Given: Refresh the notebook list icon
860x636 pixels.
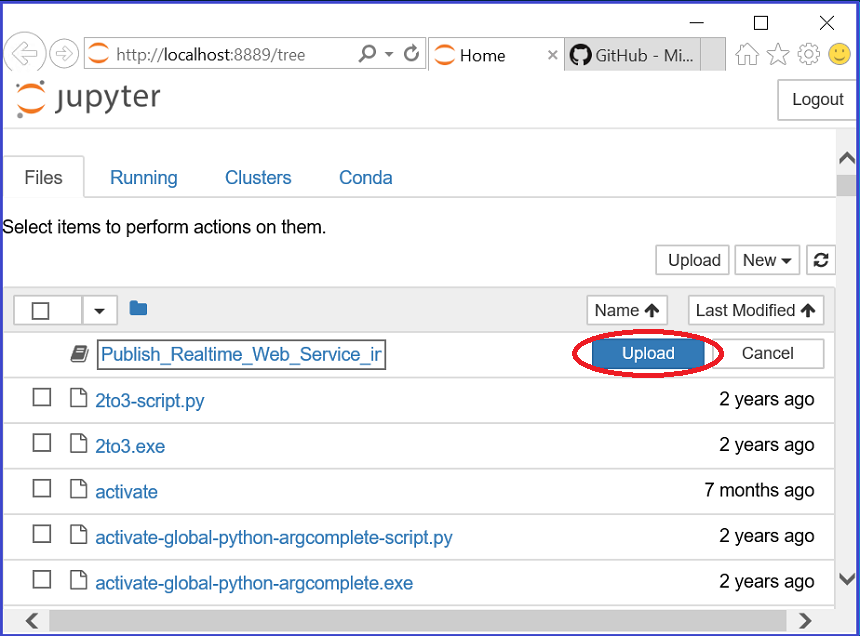Looking at the screenshot, I should coord(821,260).
